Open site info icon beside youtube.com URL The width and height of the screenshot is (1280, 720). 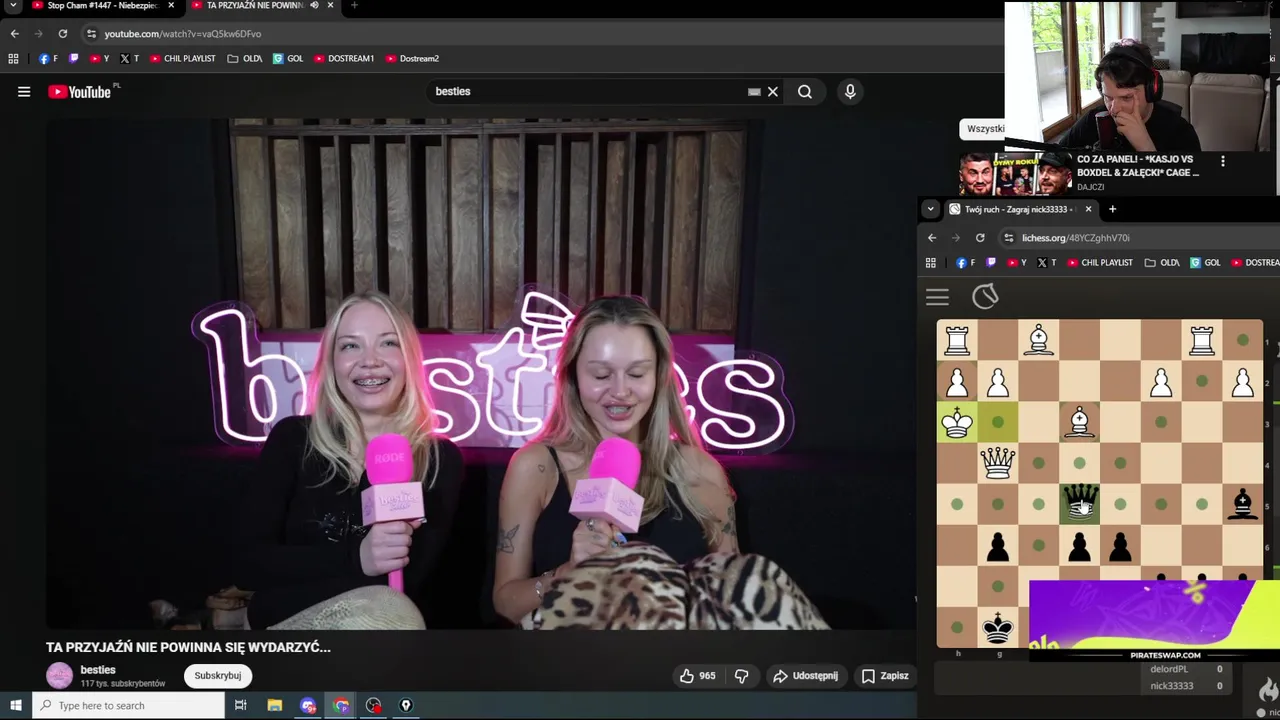click(91, 34)
